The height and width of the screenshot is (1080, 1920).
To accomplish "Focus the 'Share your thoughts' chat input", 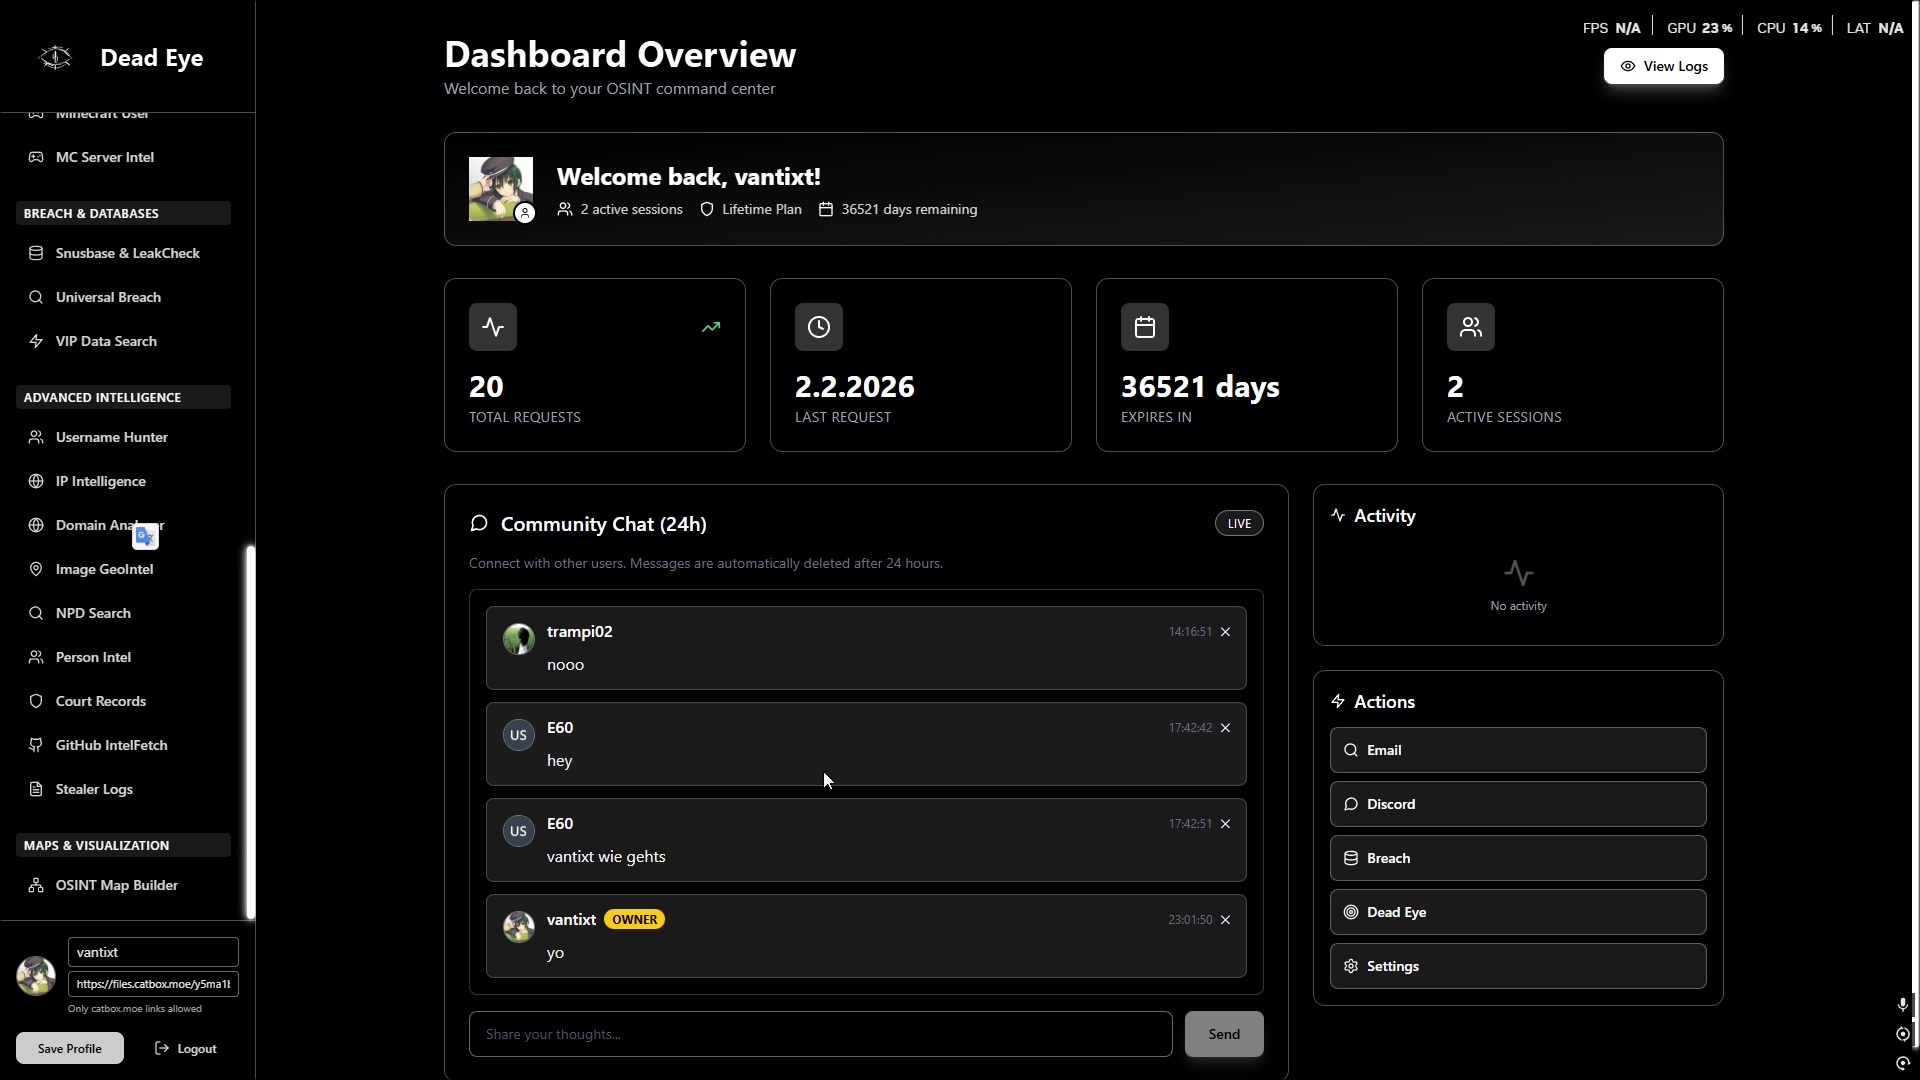I will click(820, 1034).
